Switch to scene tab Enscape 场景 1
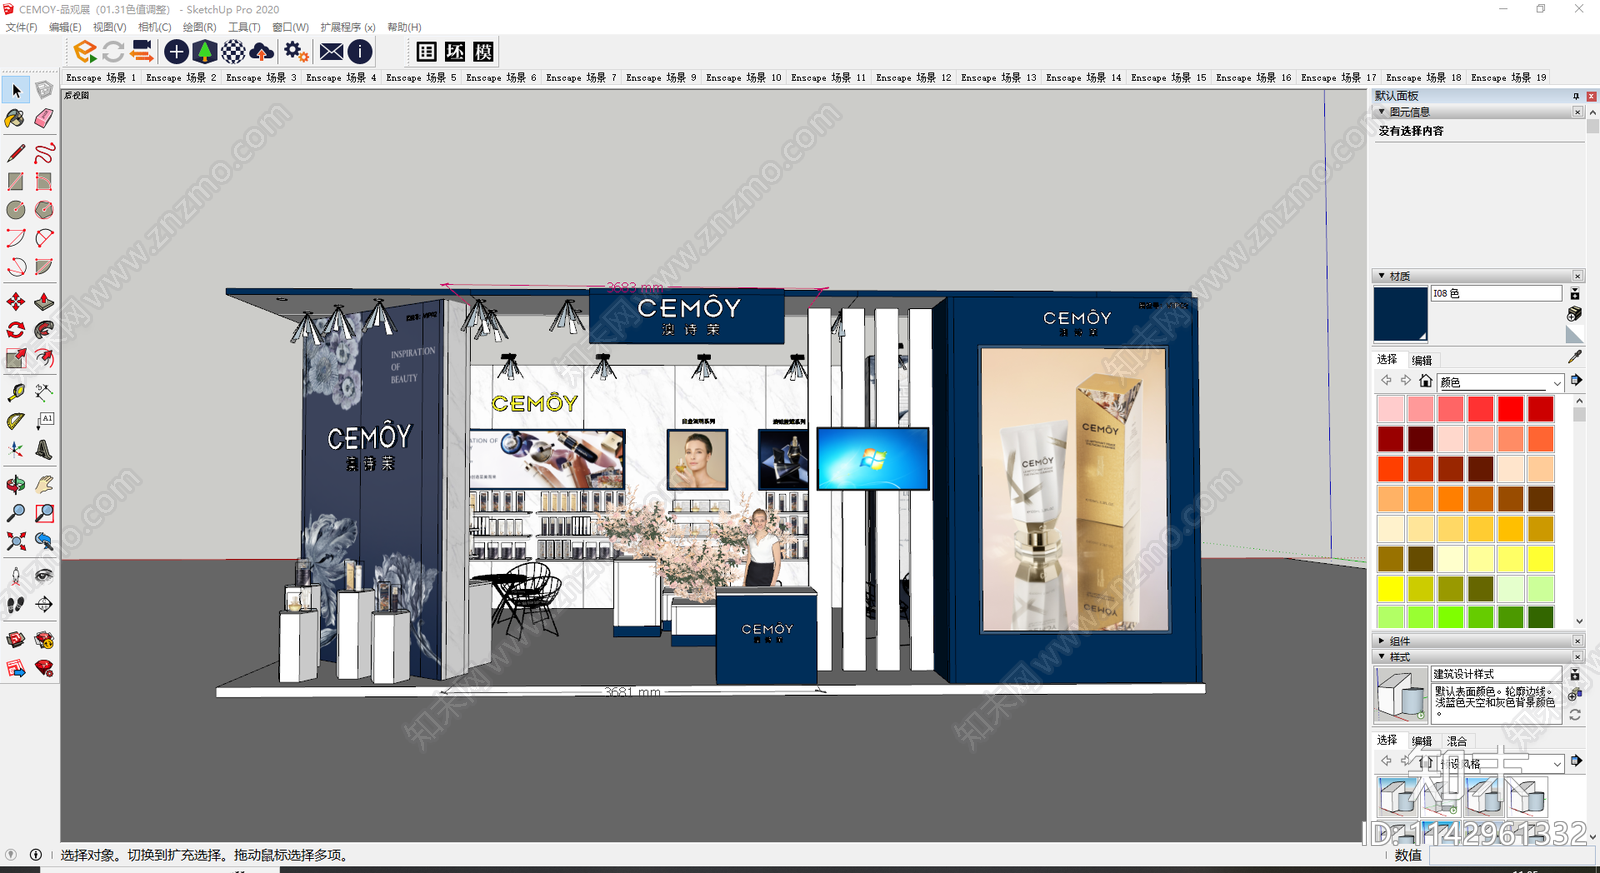Viewport: 1600px width, 873px height. (101, 77)
